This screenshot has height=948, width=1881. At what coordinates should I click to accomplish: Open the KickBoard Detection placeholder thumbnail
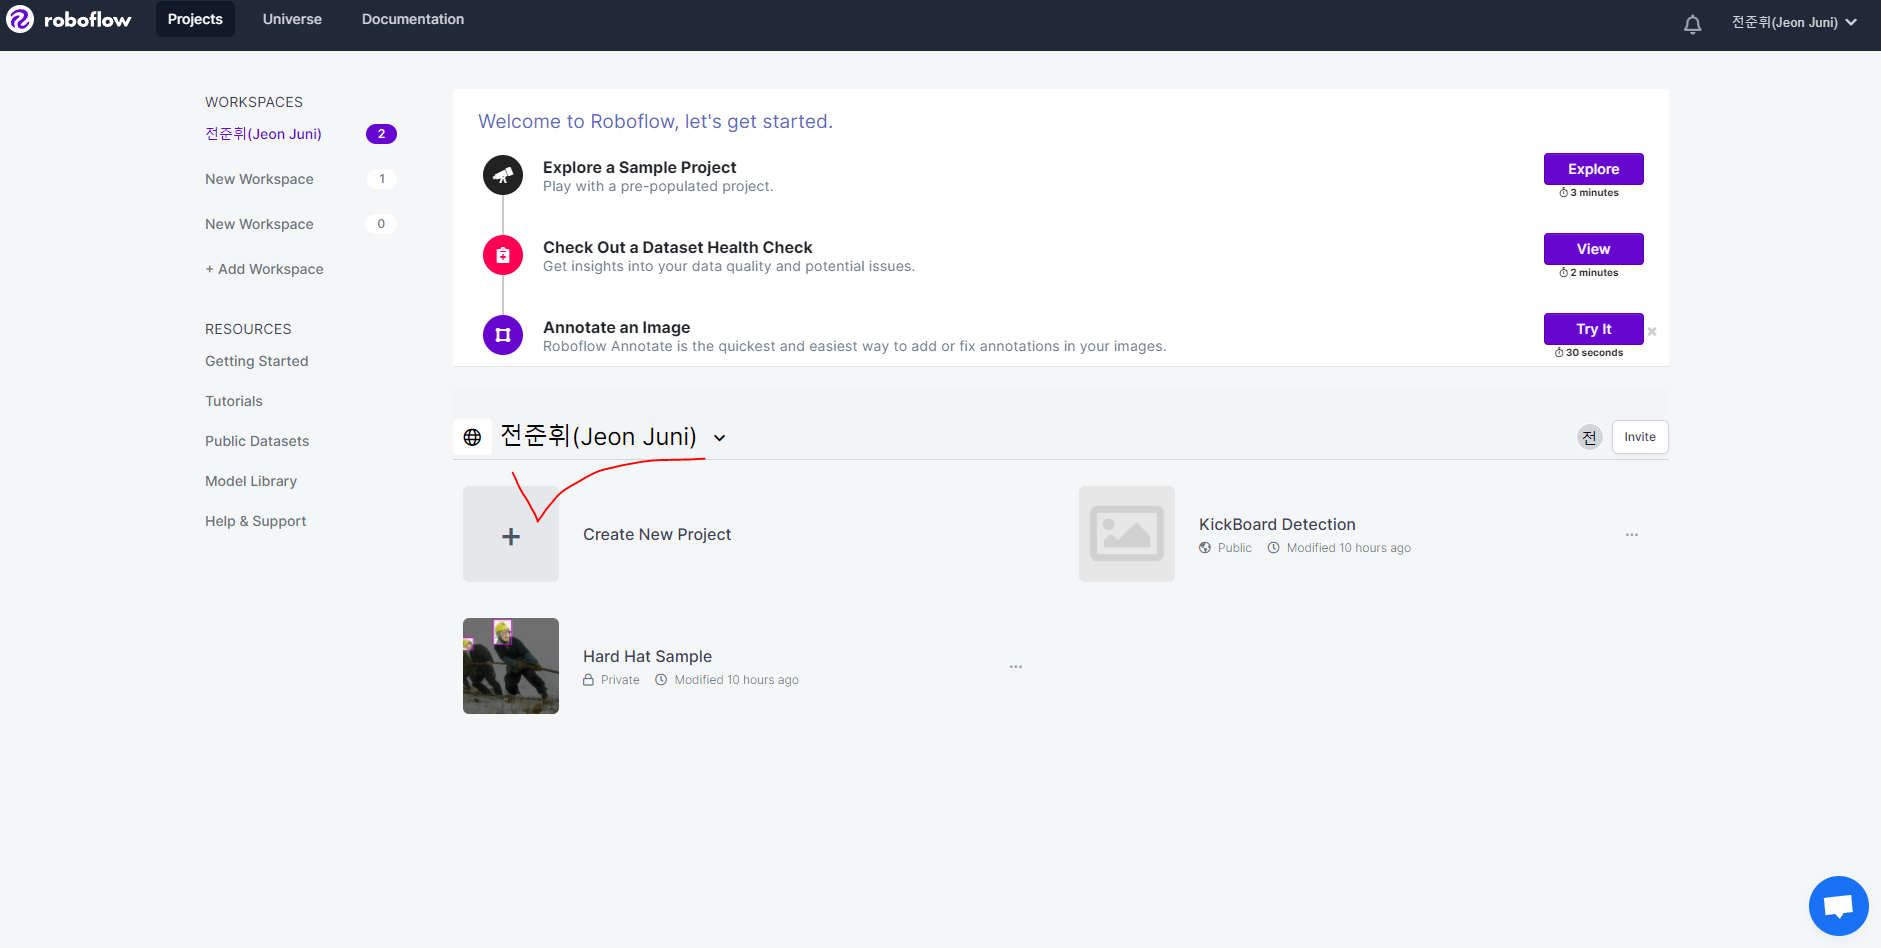(1127, 534)
